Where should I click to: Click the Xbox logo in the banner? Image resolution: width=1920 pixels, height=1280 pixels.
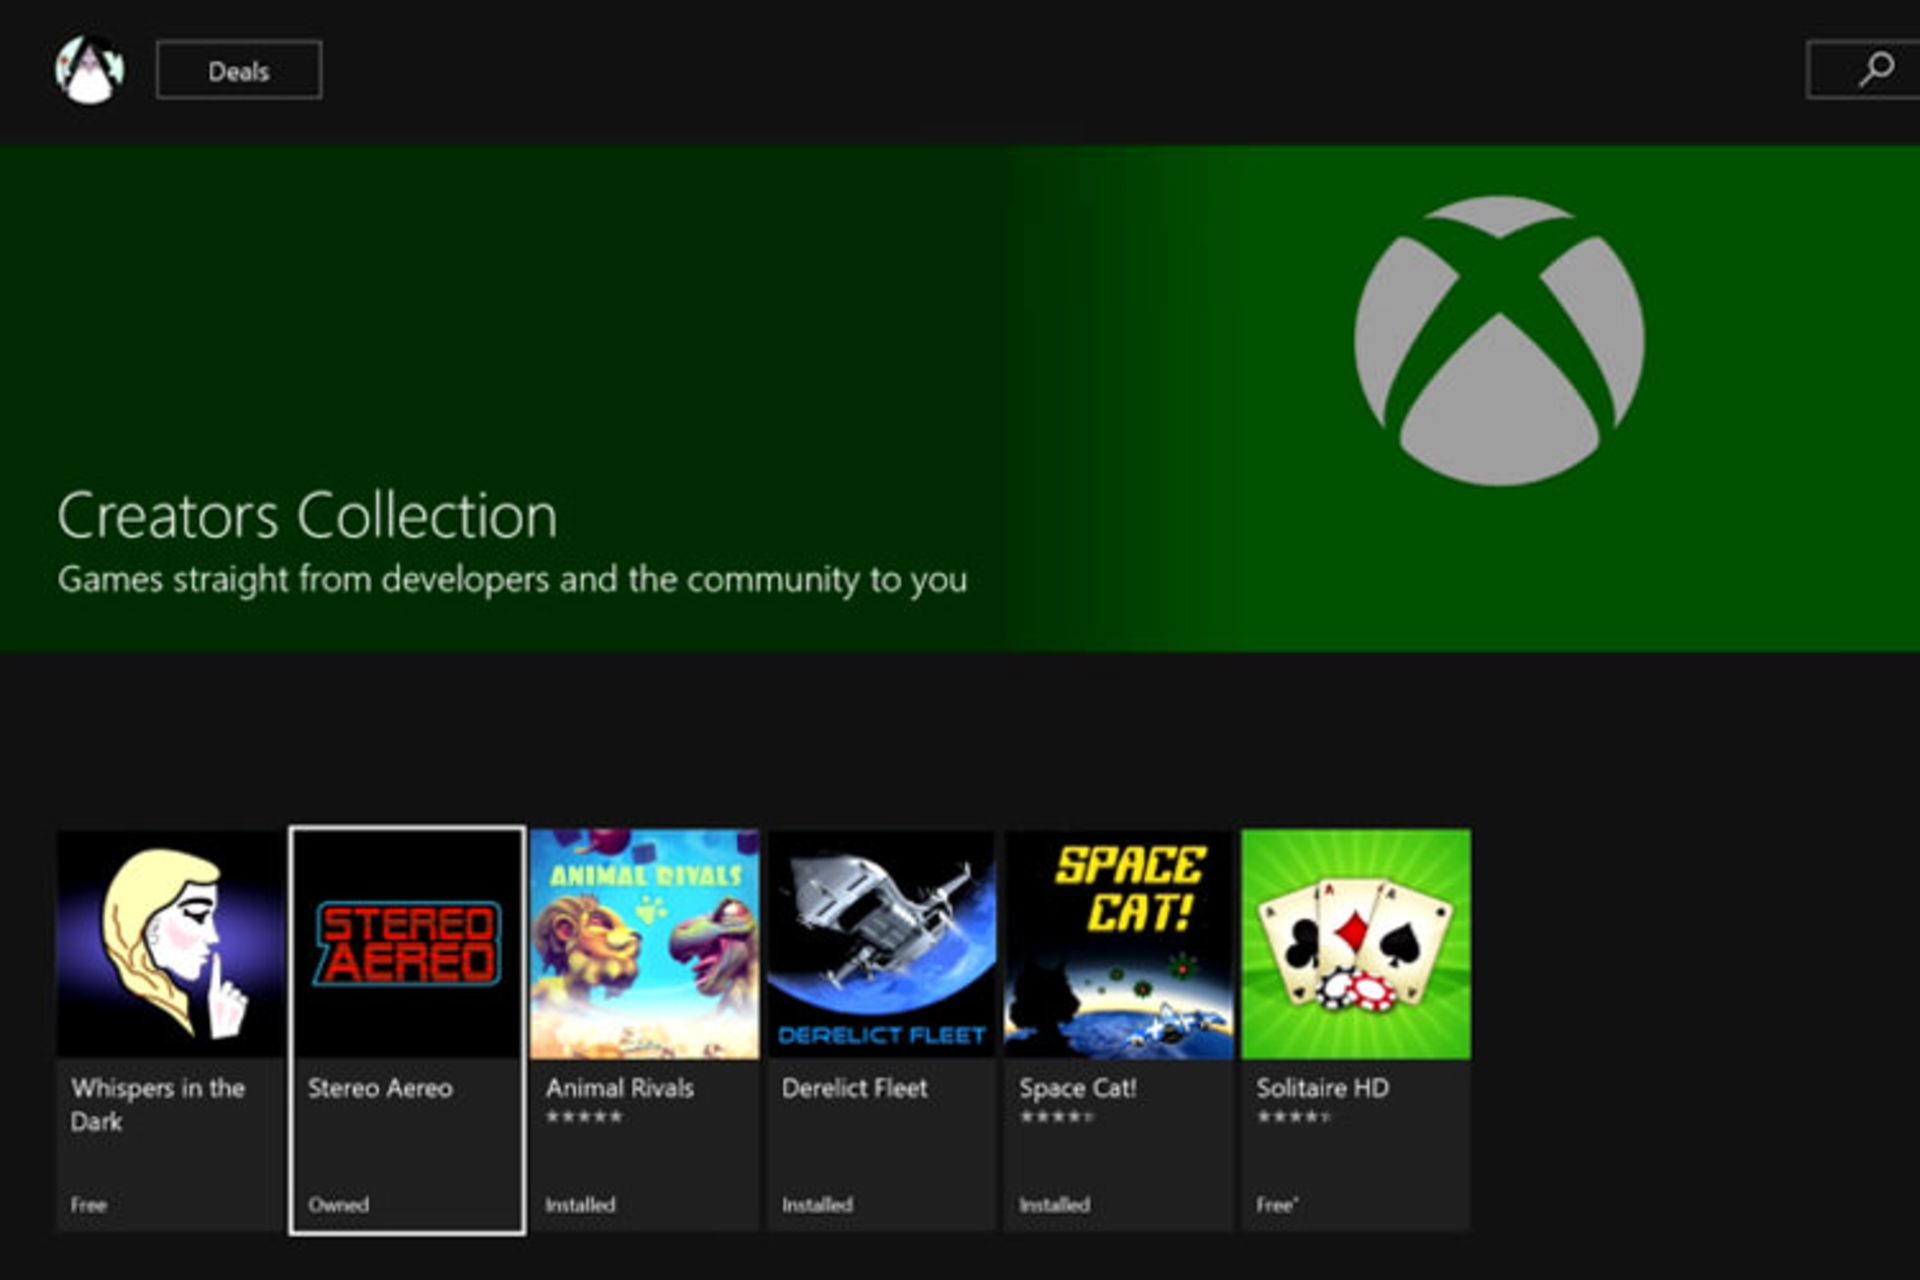pos(1499,341)
